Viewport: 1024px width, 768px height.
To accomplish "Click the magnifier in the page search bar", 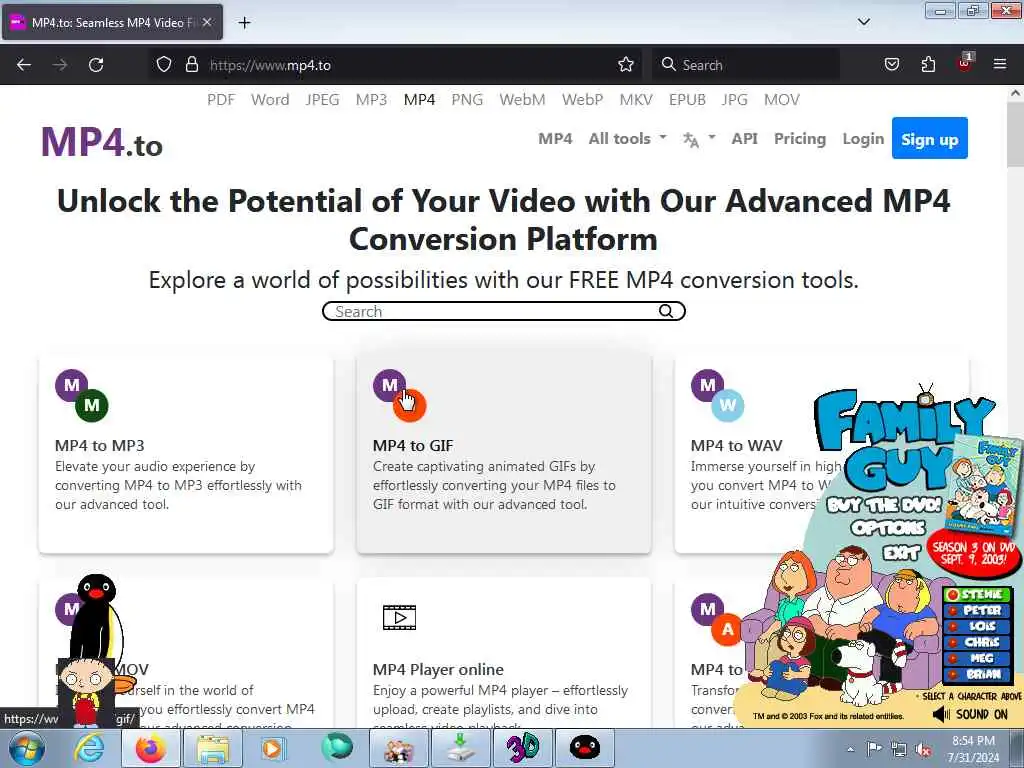I will 665,312.
